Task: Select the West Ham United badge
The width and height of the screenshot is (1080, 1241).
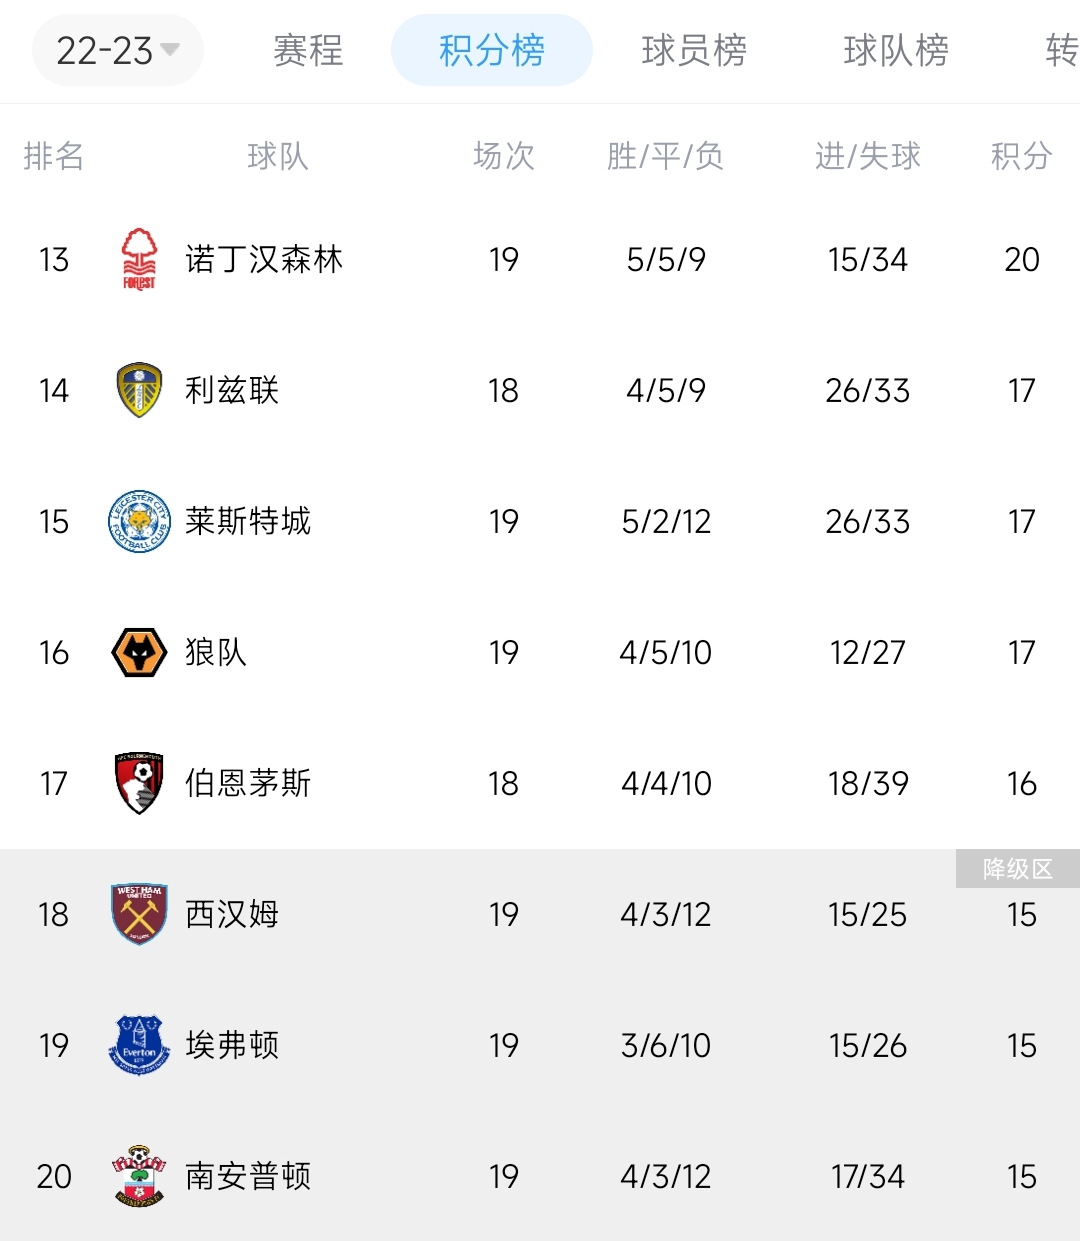Action: 139,914
